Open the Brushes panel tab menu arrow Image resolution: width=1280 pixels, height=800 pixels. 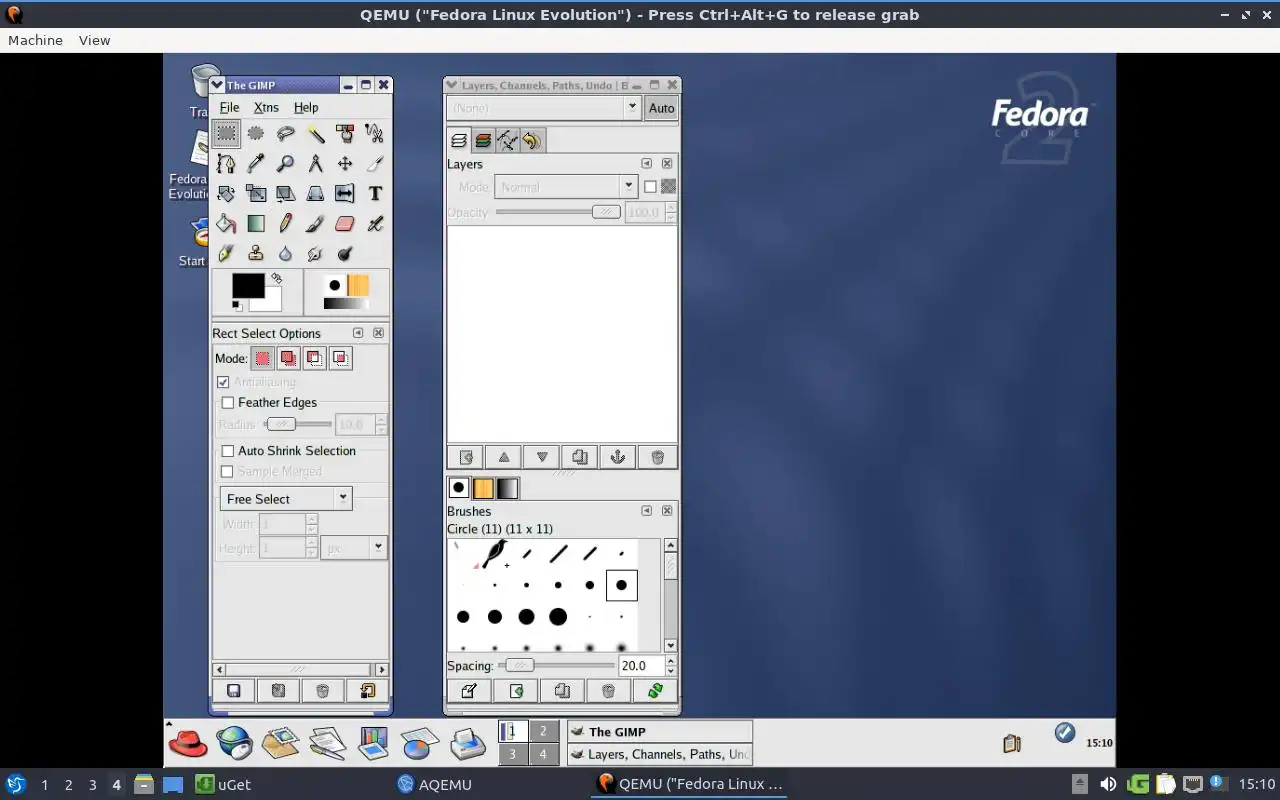(647, 511)
